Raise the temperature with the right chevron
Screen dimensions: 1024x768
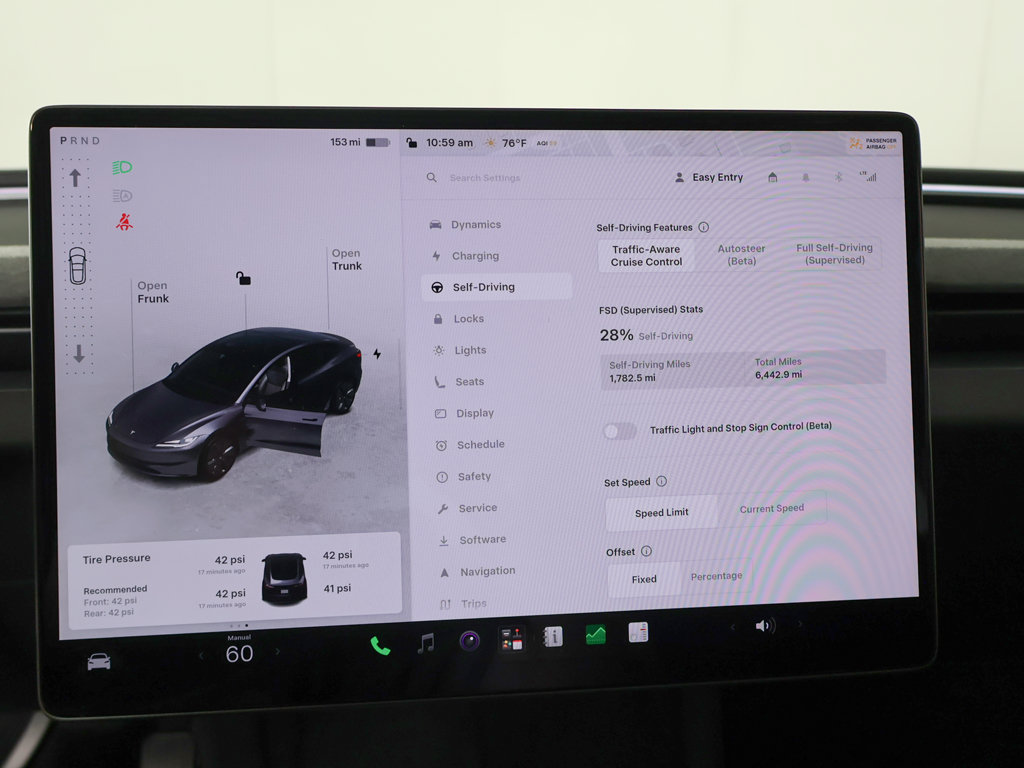pos(278,651)
